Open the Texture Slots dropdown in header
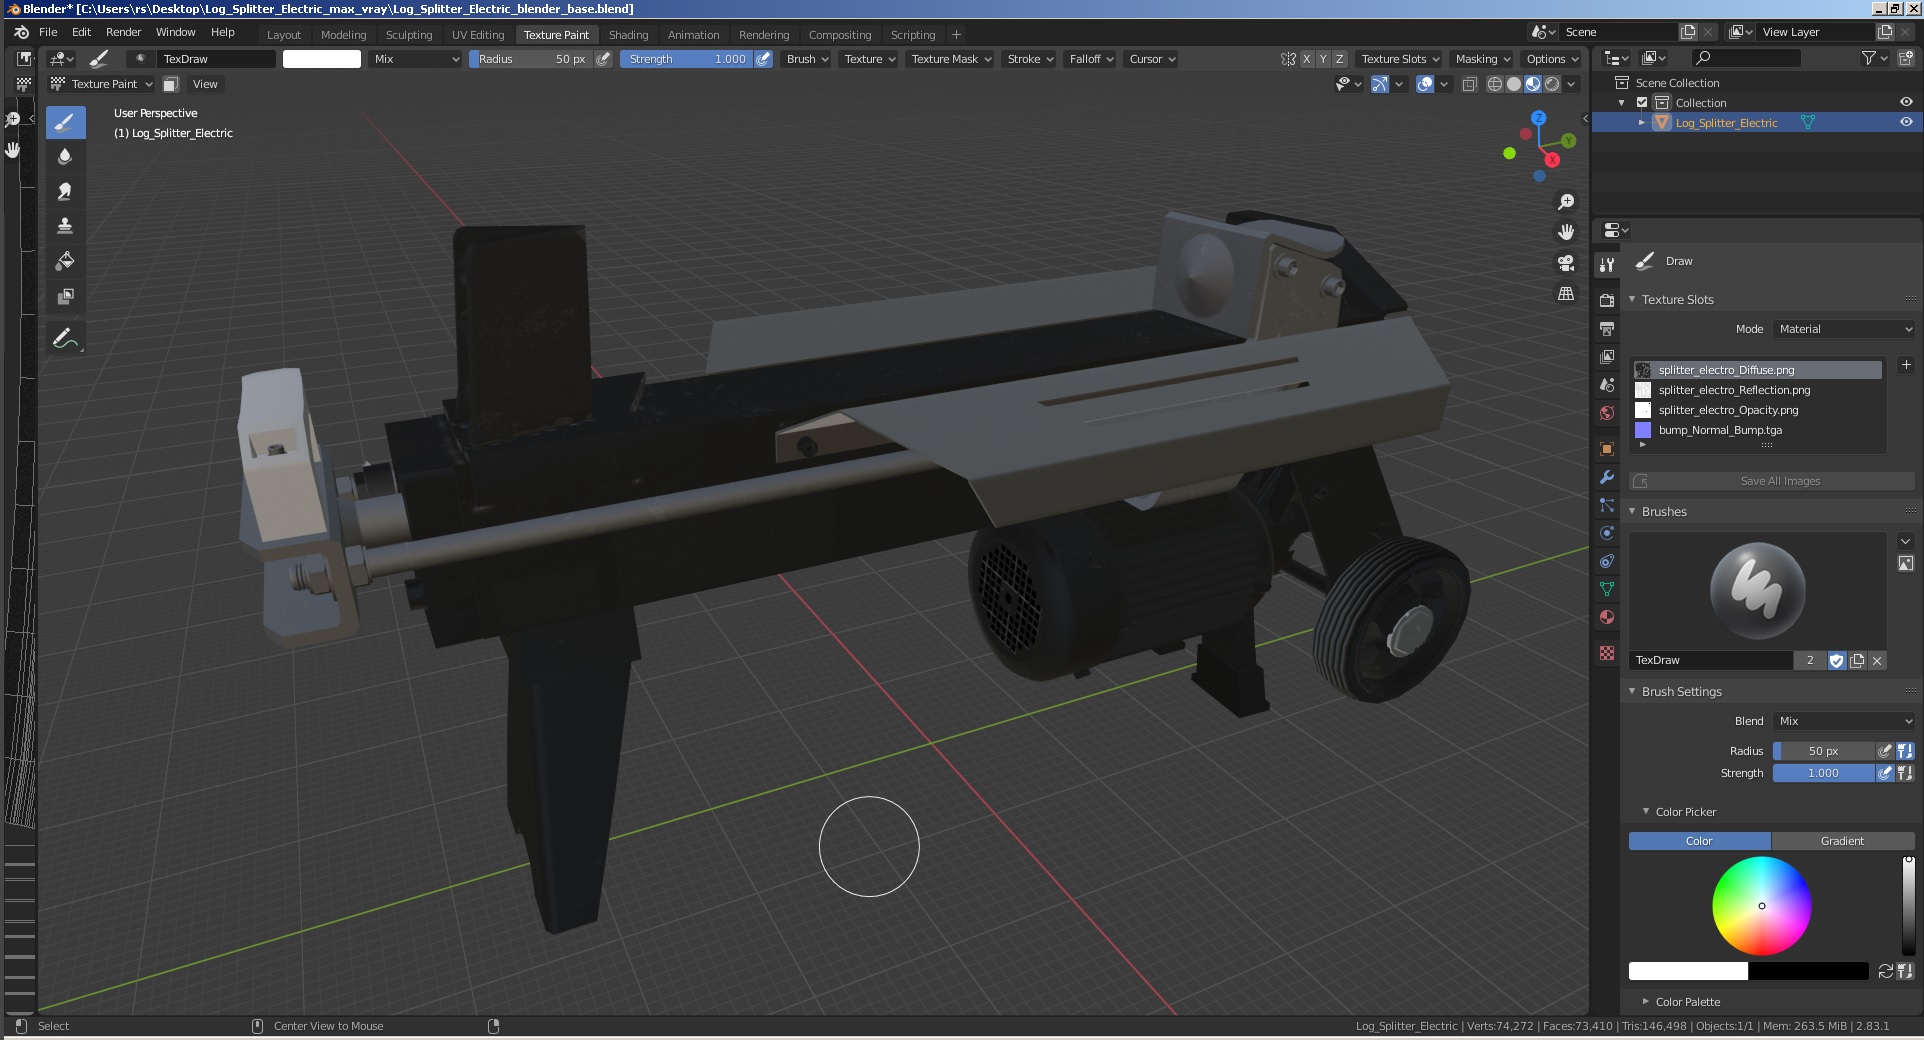Image resolution: width=1924 pixels, height=1040 pixels. [x=1399, y=59]
